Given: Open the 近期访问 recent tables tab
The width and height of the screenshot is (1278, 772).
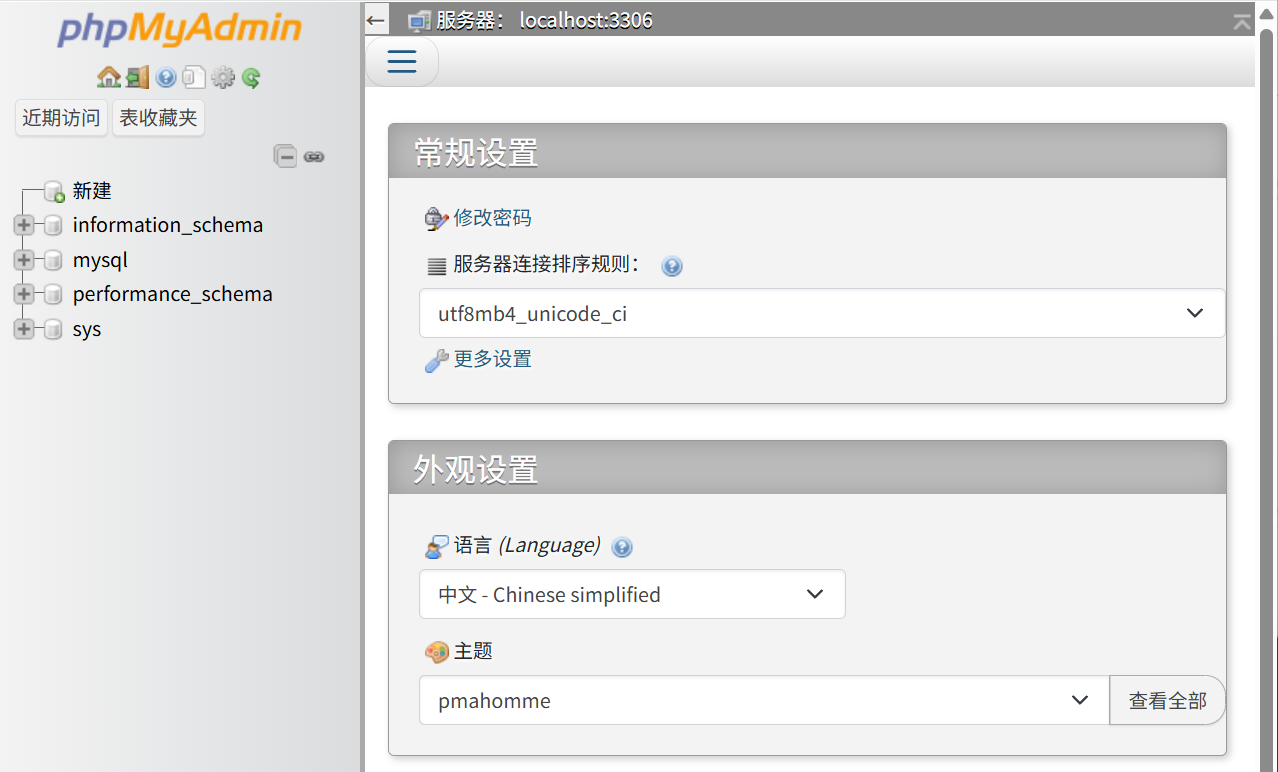Looking at the screenshot, I should tap(61, 118).
